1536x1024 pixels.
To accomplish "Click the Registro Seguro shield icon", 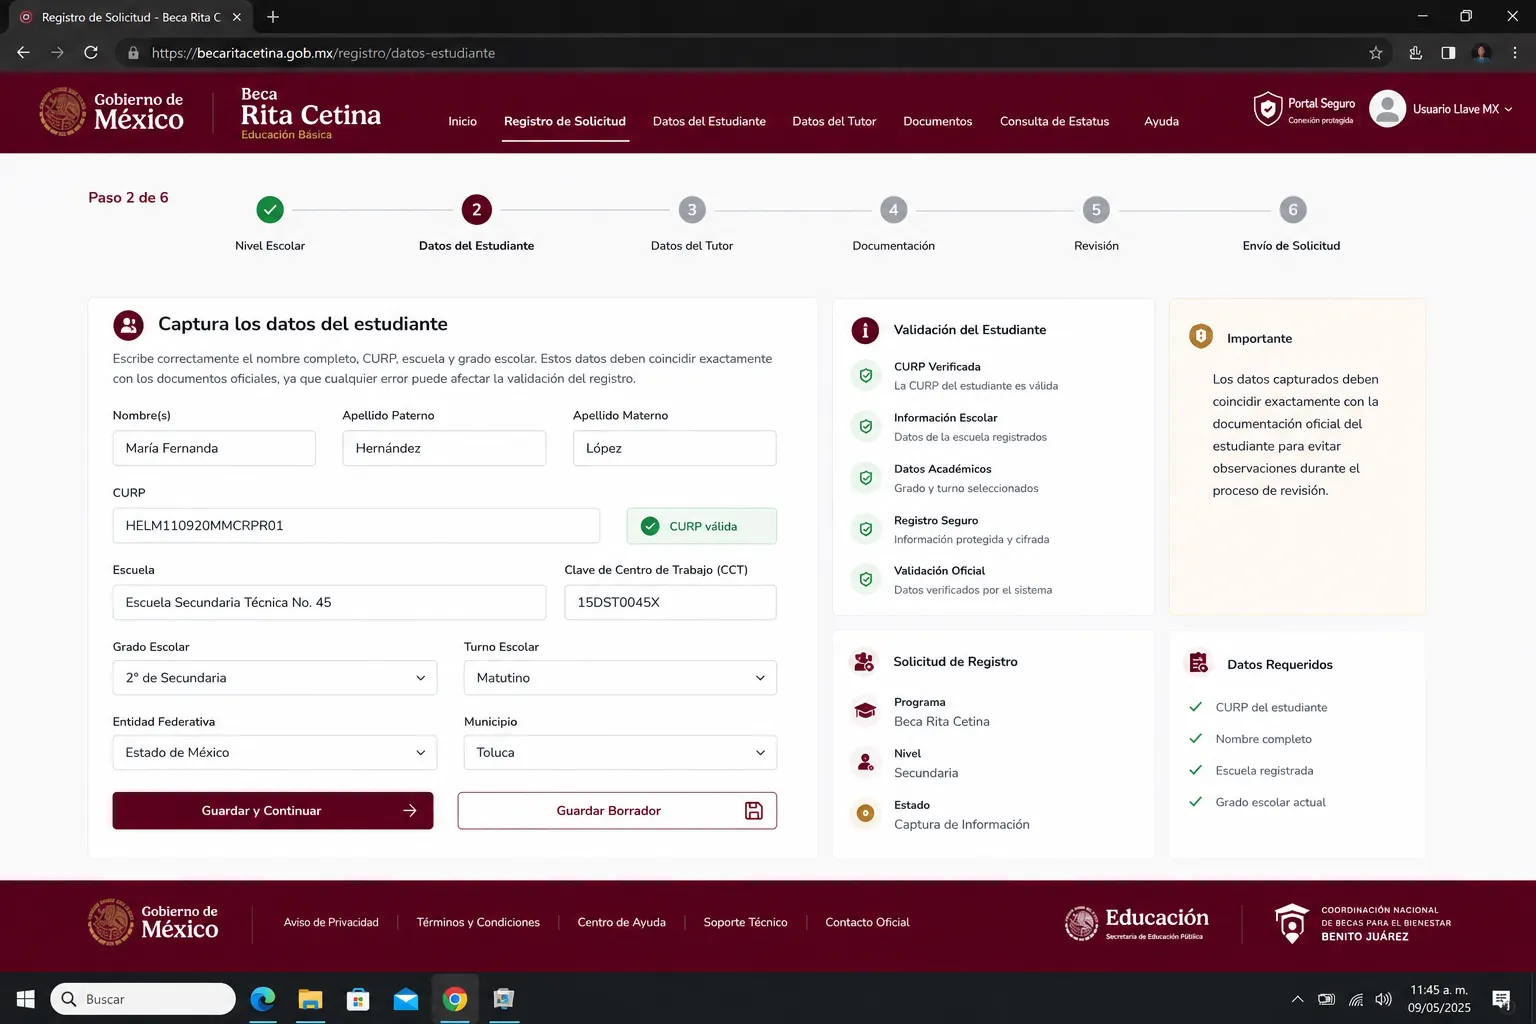I will click(865, 529).
